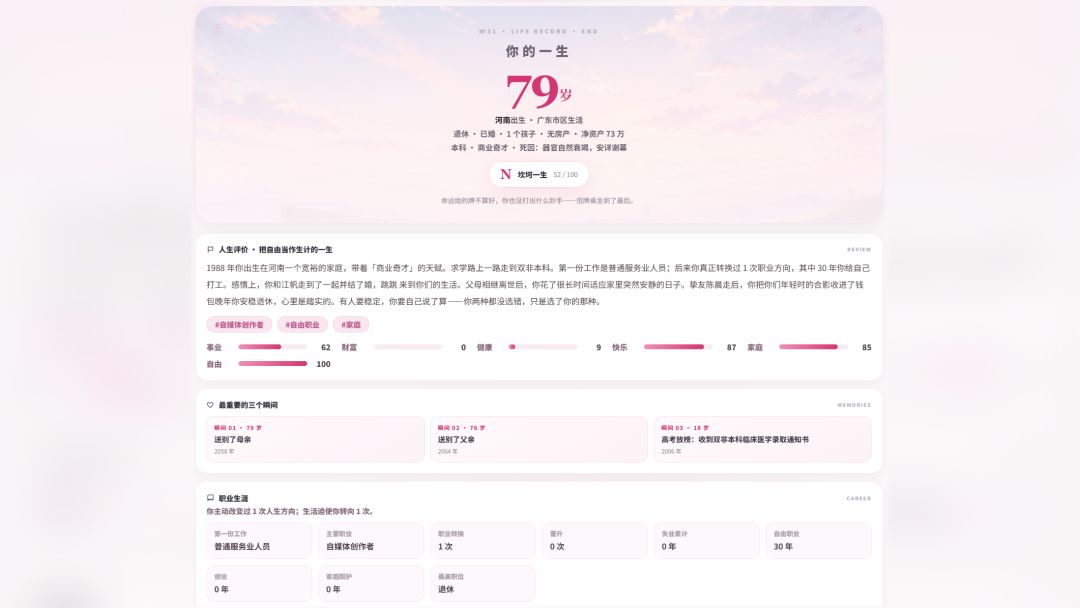Click the 创业 0 年 card
Viewport: 1080px width, 608px height.
(259, 583)
